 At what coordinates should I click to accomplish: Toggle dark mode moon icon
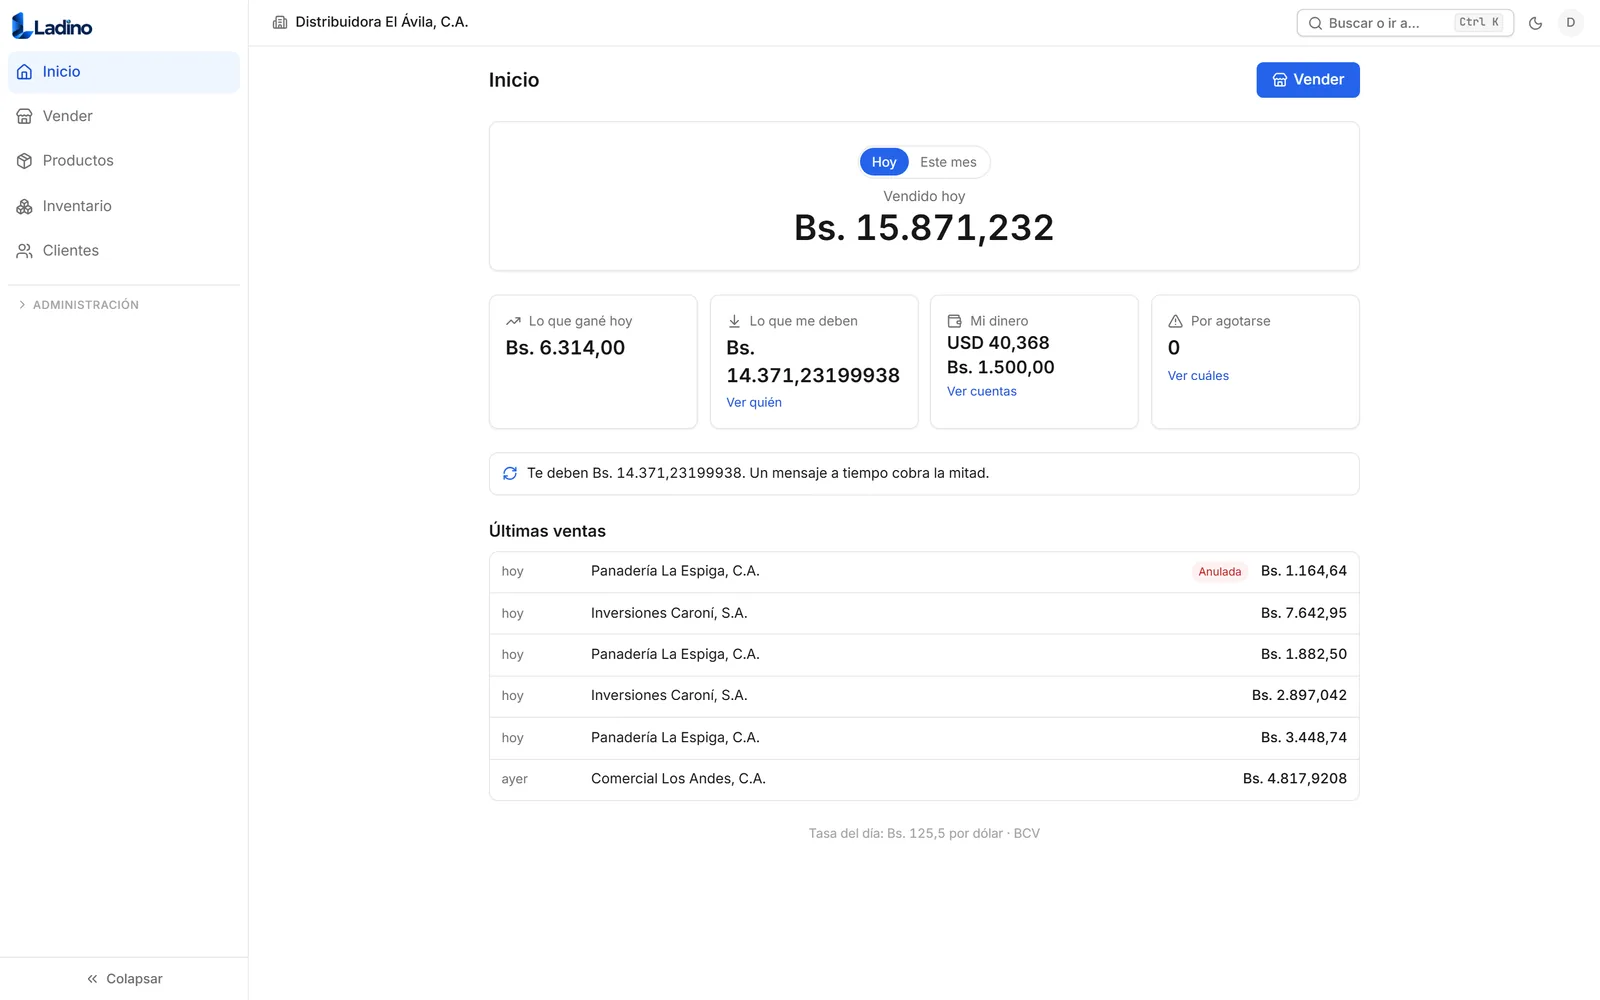[x=1535, y=23]
